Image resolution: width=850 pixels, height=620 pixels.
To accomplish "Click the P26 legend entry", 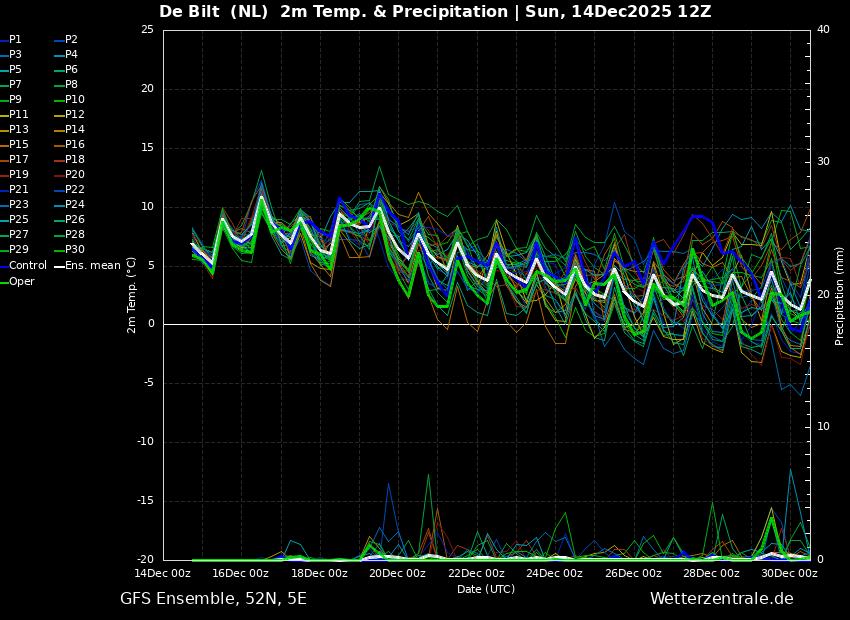I will 75,220.
